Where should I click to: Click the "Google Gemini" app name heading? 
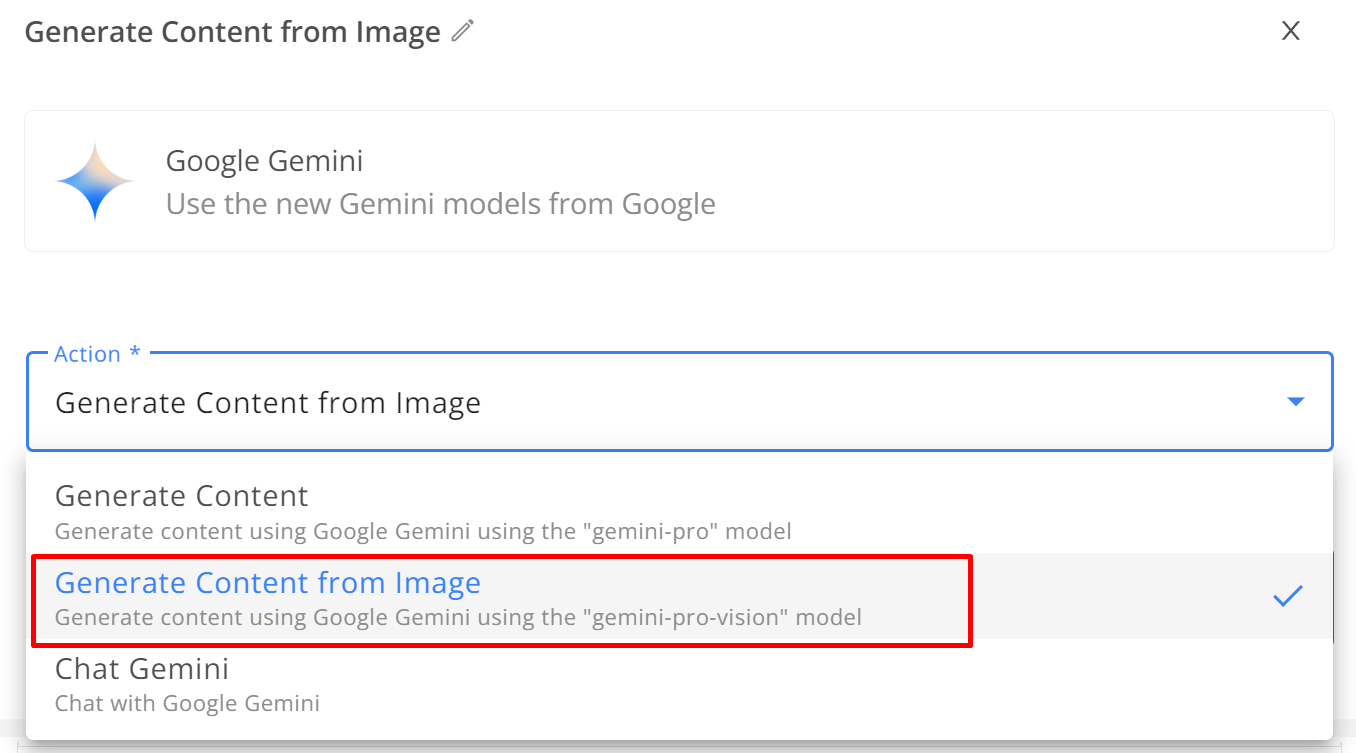(264, 161)
